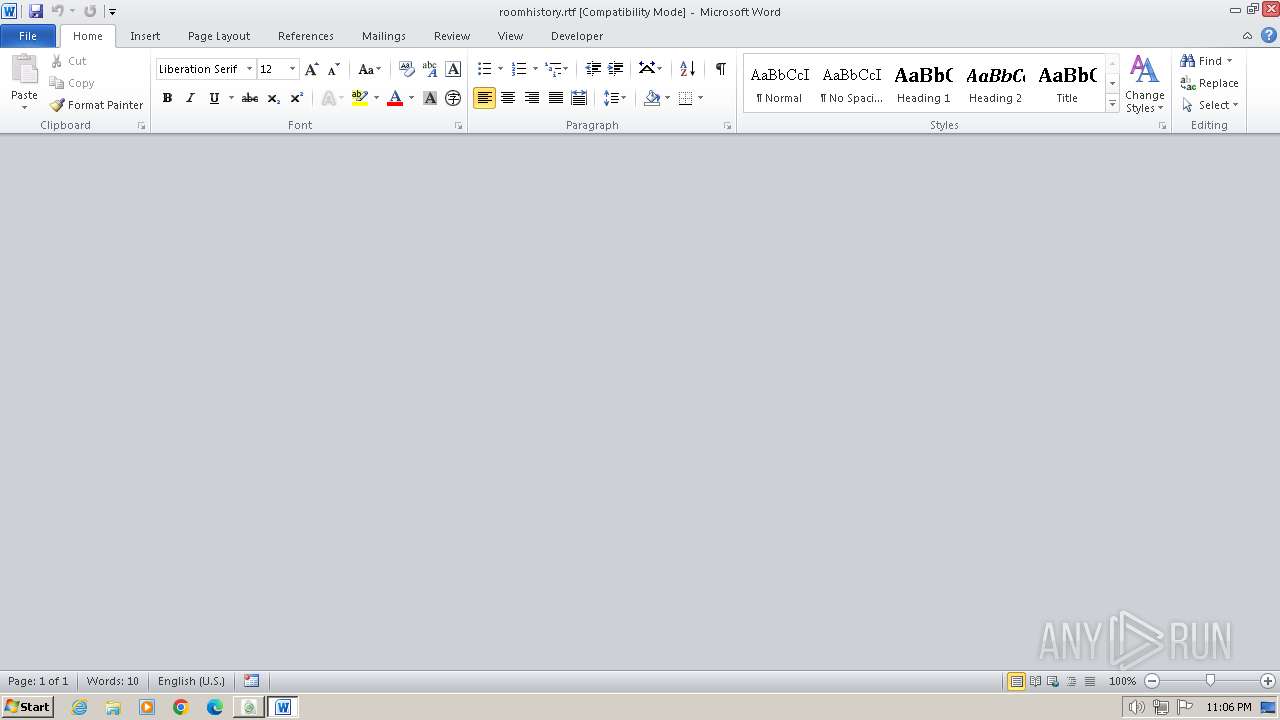The height and width of the screenshot is (720, 1280).
Task: Apply the Heading 1 style
Action: click(x=923, y=83)
